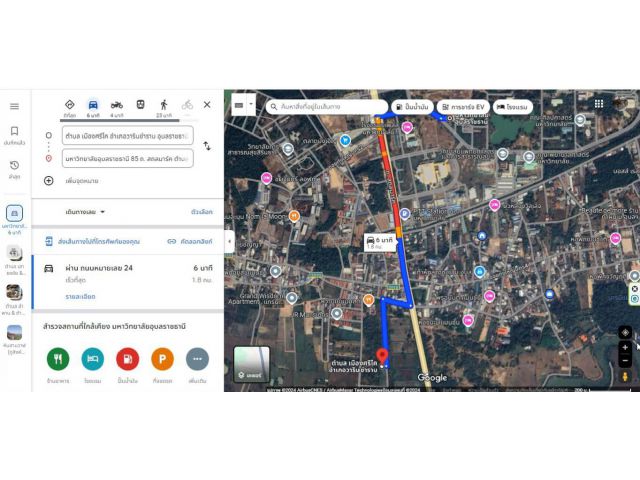
Task: Filter by gas stations chip
Action: coord(412,107)
